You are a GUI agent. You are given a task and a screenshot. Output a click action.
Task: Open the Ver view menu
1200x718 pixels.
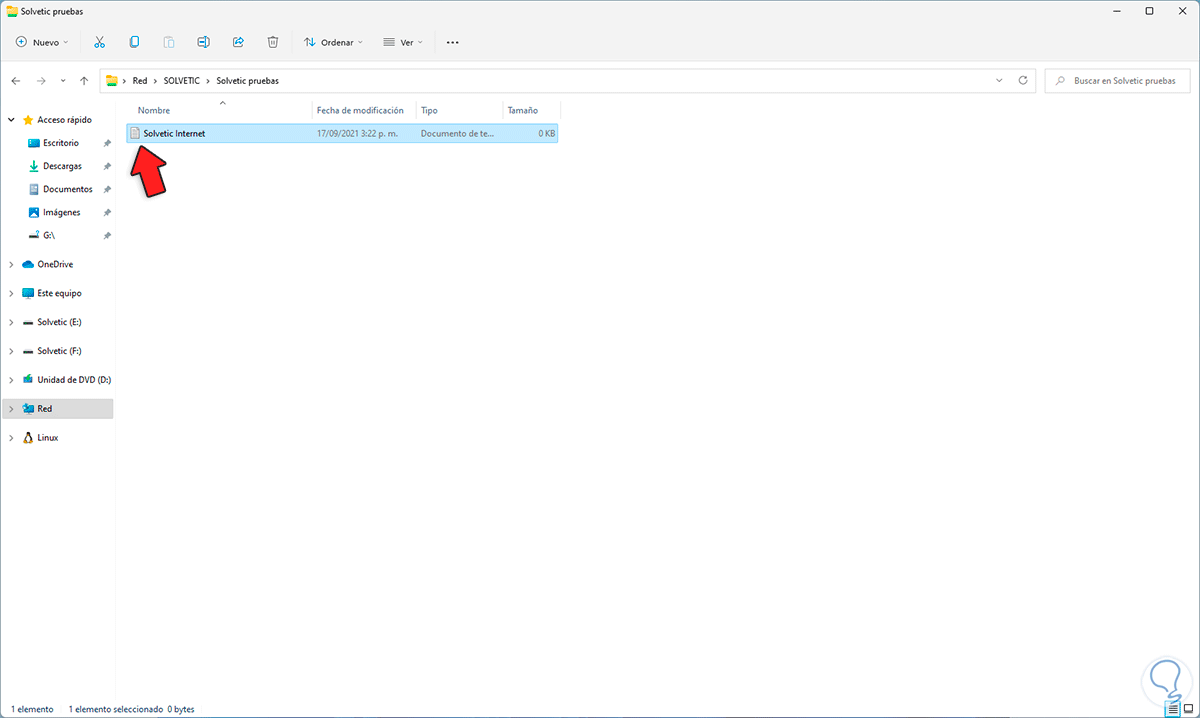(403, 42)
